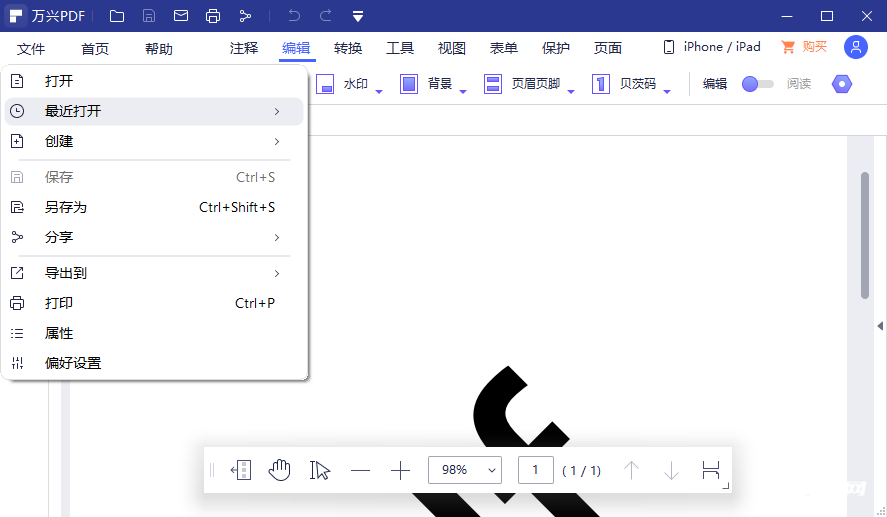887x517 pixels.
Task: Click the 购买 purchase link
Action: (804, 47)
